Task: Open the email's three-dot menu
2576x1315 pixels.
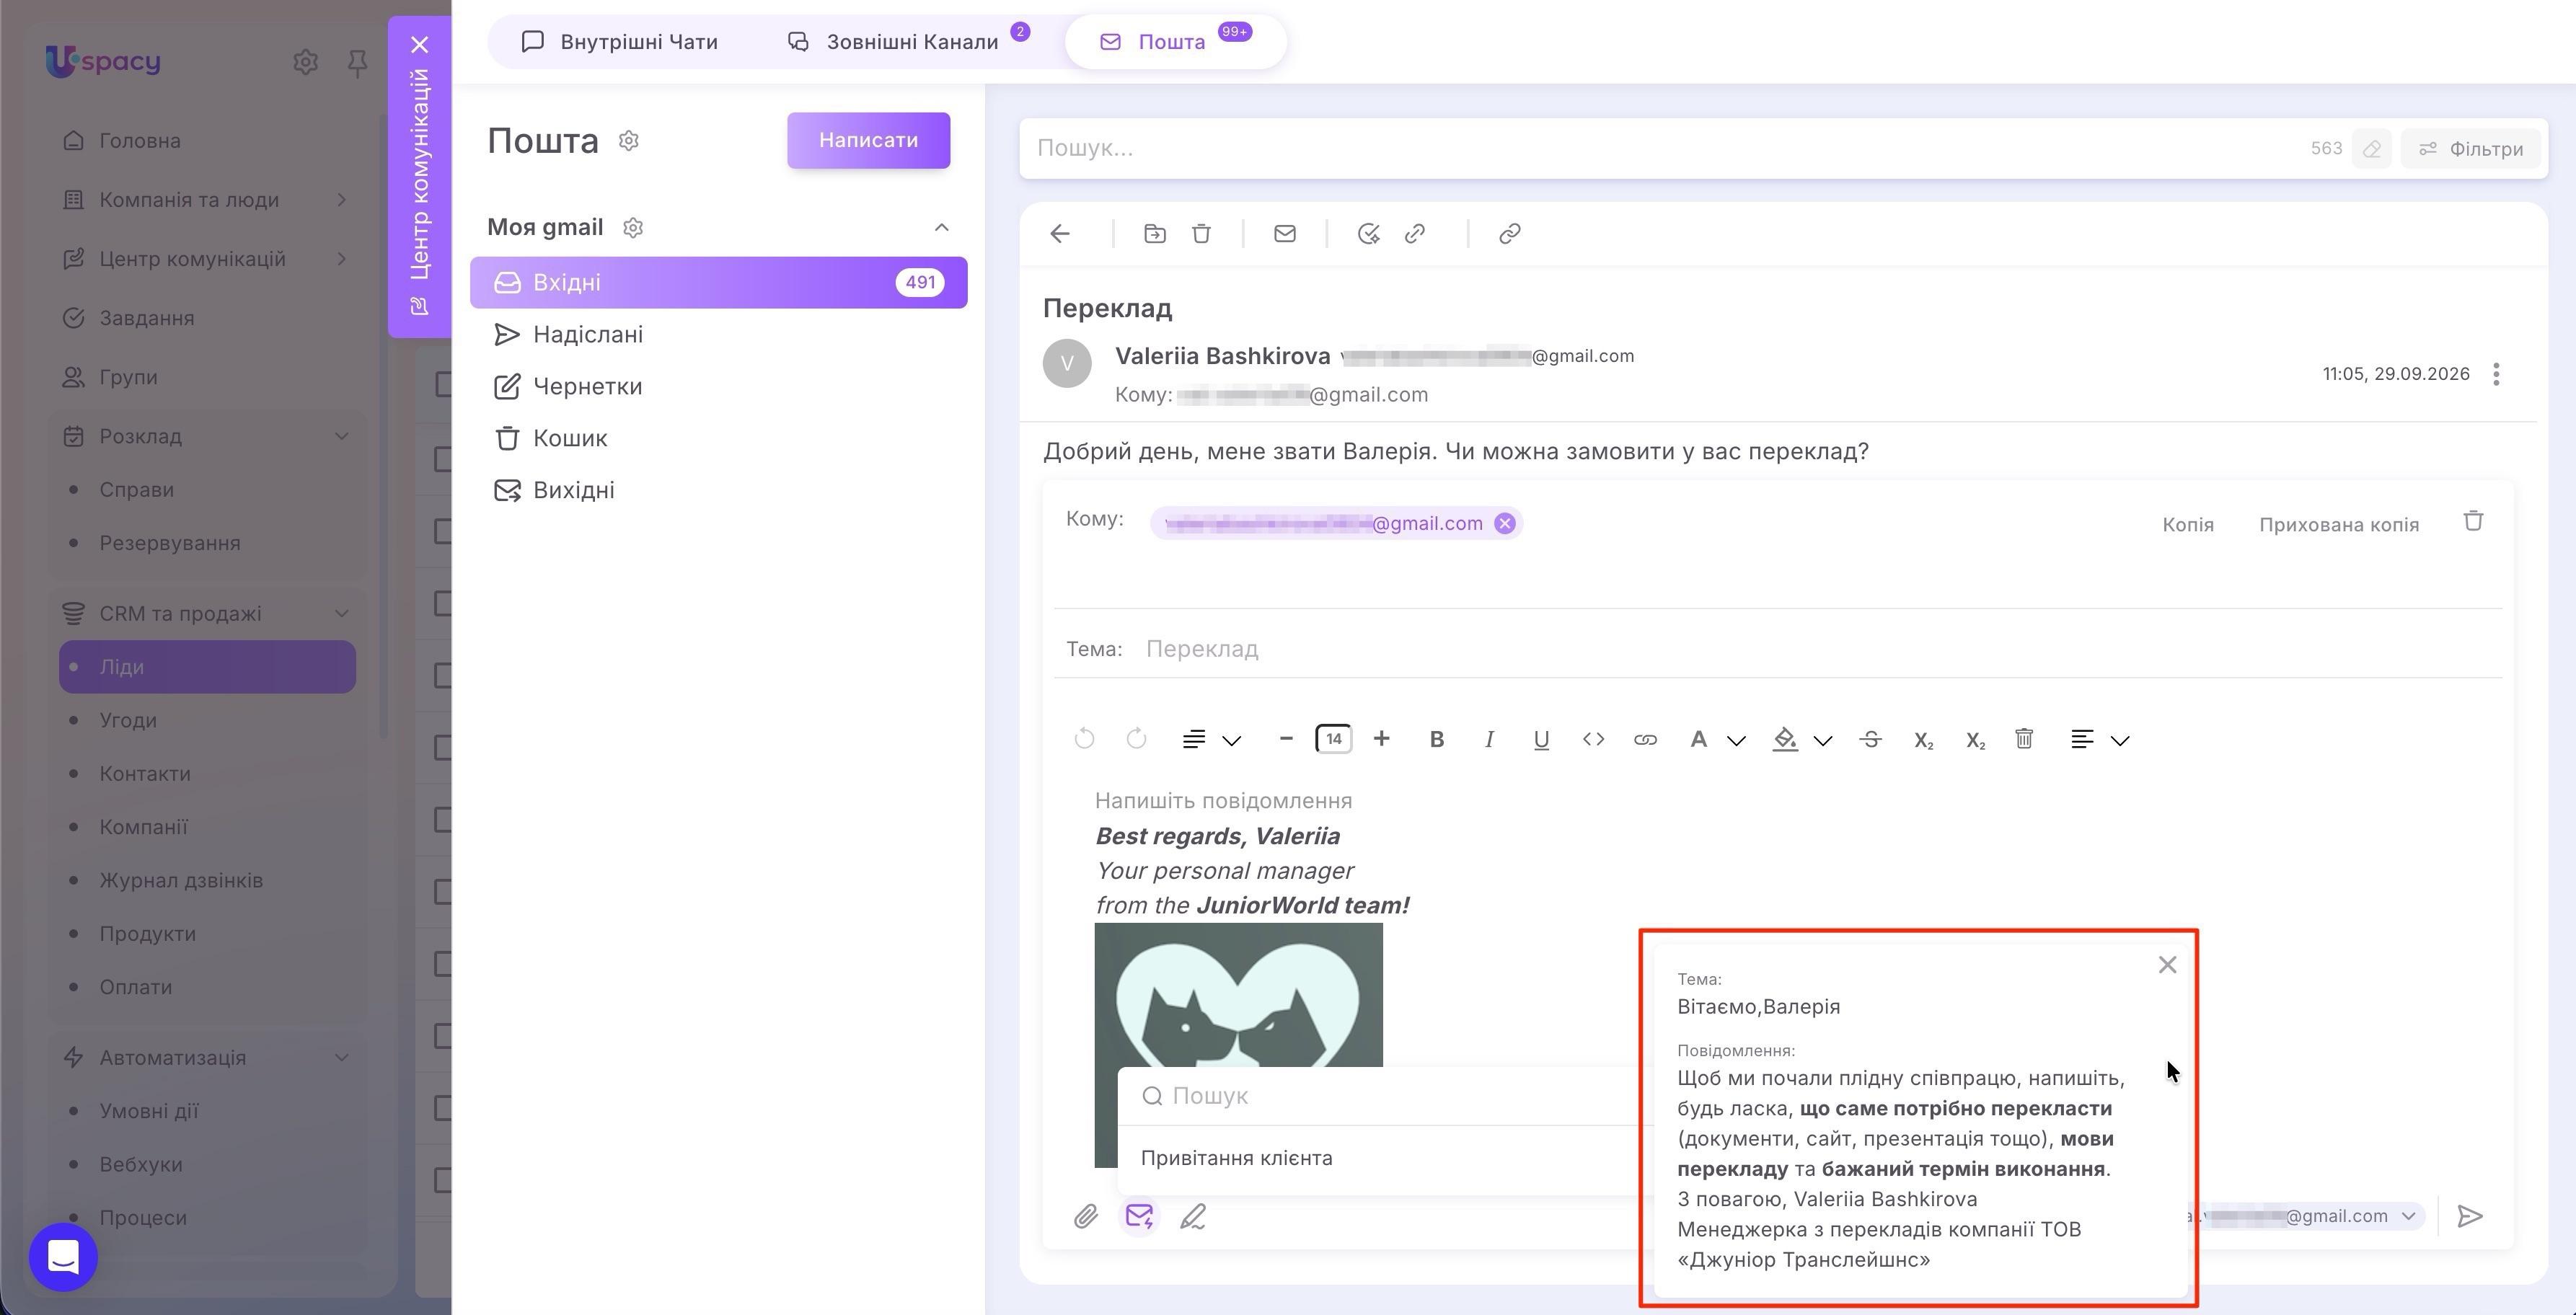Action: (x=2496, y=374)
